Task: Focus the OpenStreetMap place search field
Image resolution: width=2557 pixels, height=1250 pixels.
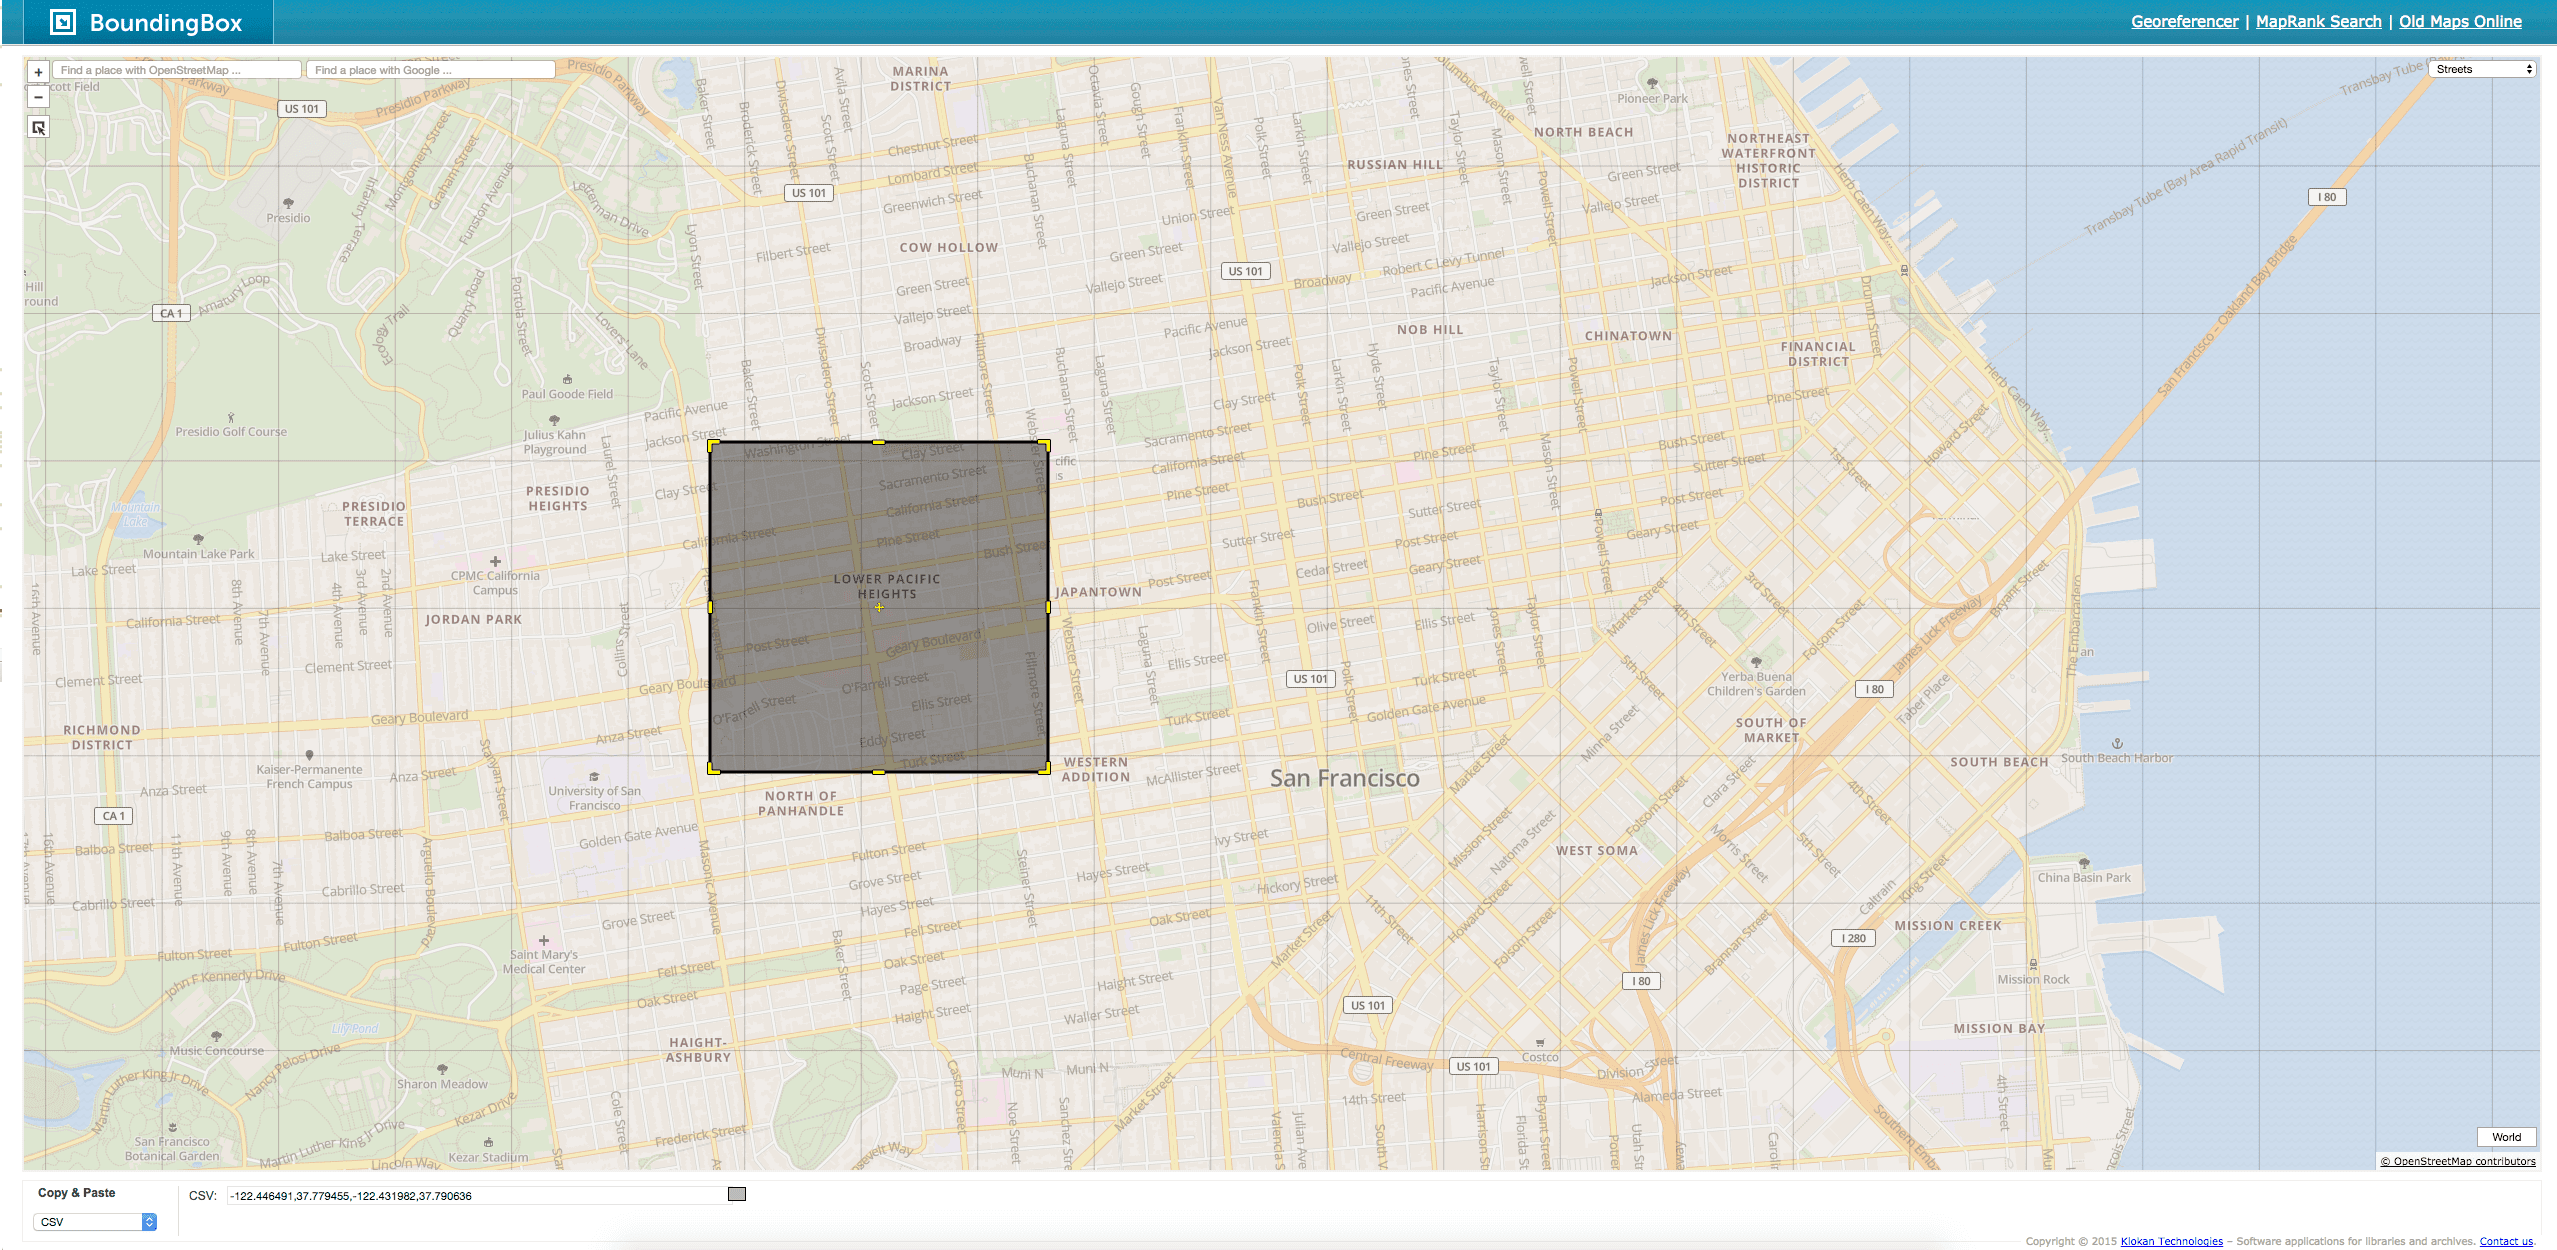Action: click(176, 70)
